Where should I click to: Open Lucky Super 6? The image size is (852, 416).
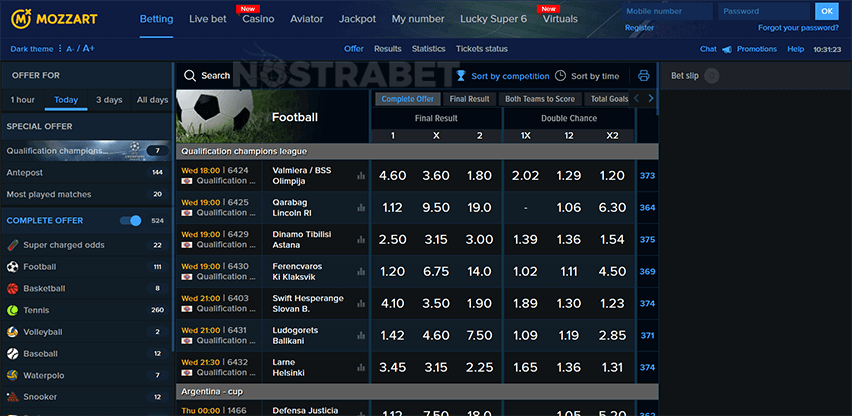[x=493, y=19]
